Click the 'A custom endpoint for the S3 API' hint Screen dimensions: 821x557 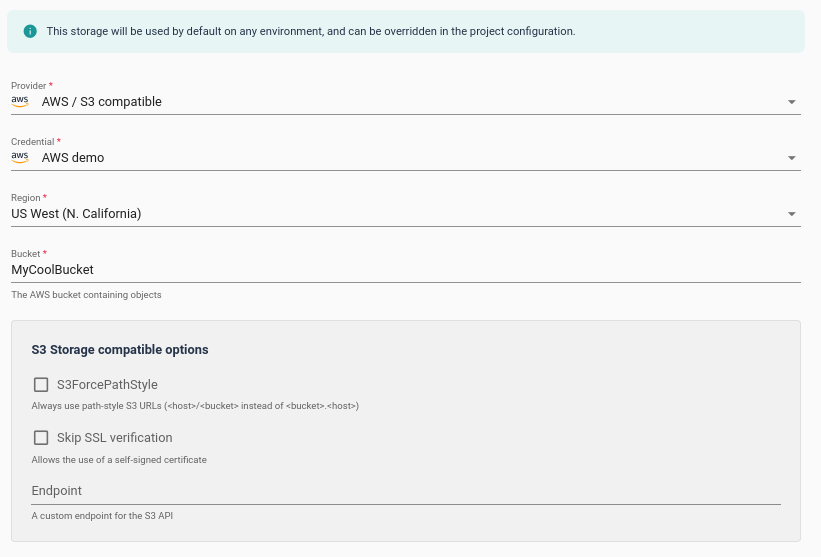point(102,516)
